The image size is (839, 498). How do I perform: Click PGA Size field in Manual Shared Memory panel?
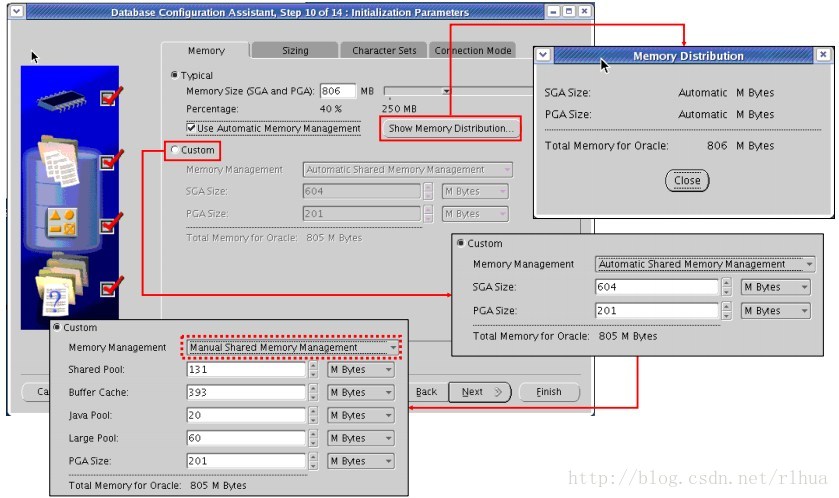click(246, 461)
